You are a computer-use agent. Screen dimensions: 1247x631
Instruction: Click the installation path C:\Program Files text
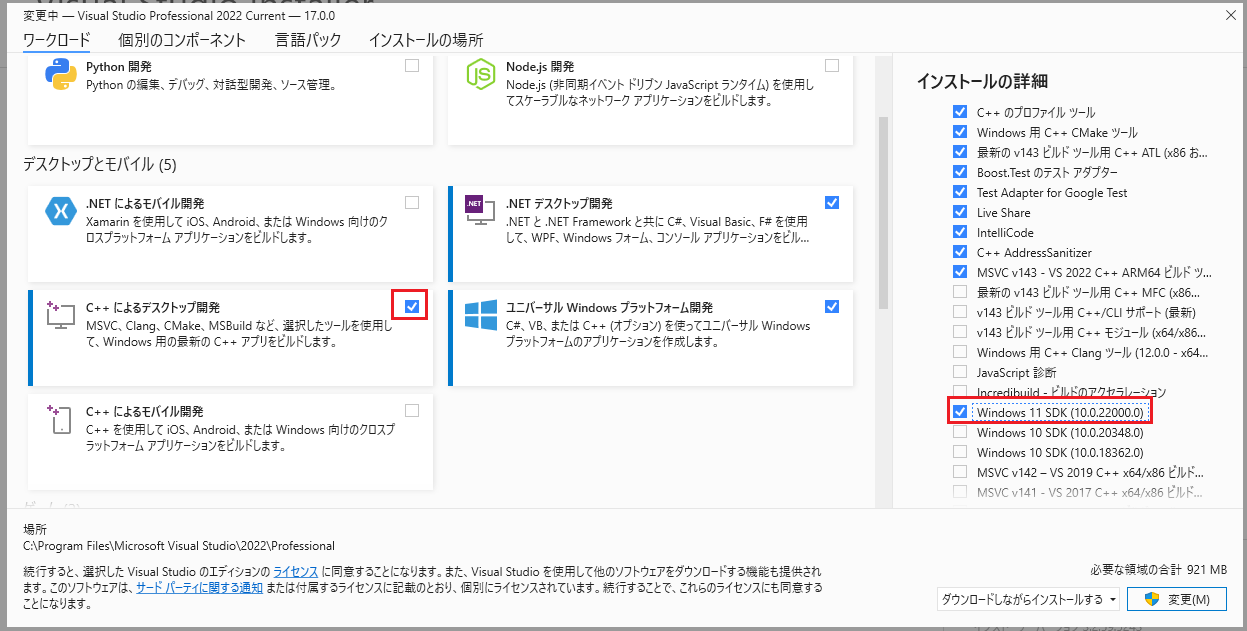pos(179,546)
